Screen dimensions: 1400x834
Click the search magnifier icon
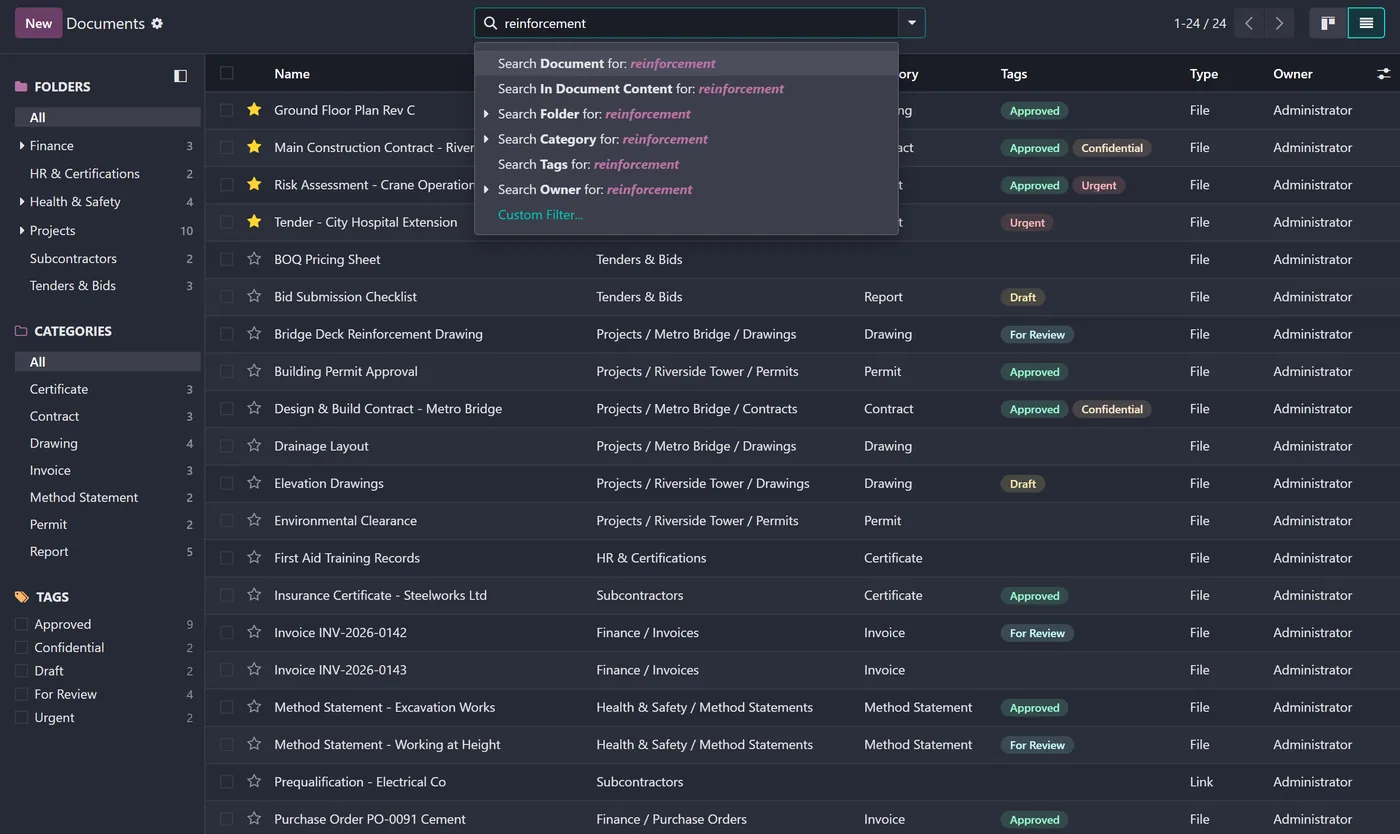pos(490,23)
